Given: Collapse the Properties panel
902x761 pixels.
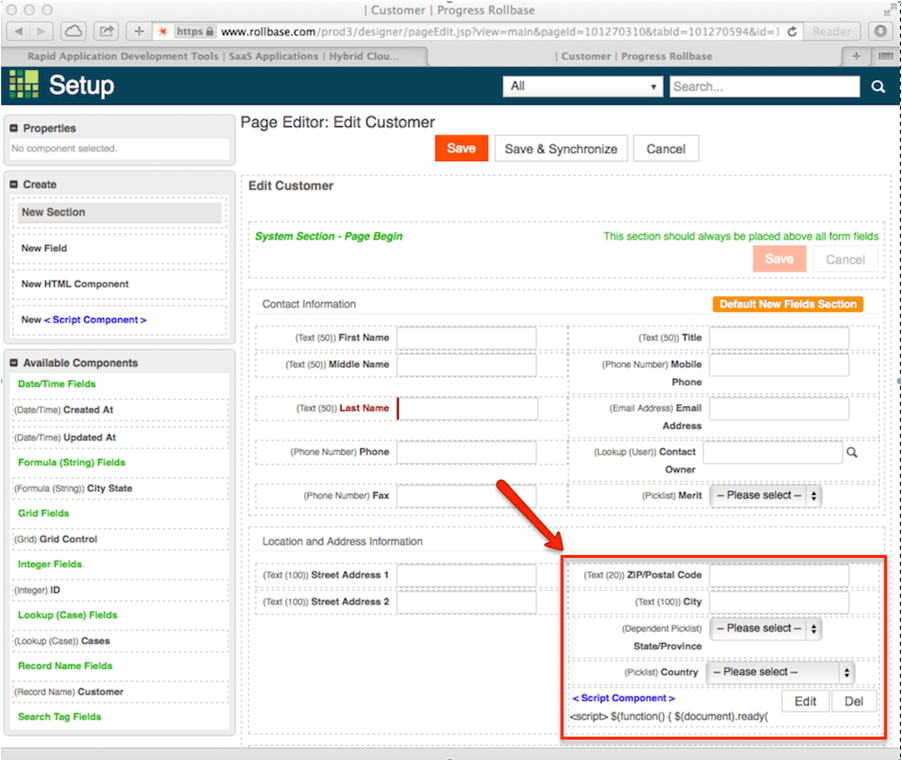Looking at the screenshot, I should pos(13,128).
